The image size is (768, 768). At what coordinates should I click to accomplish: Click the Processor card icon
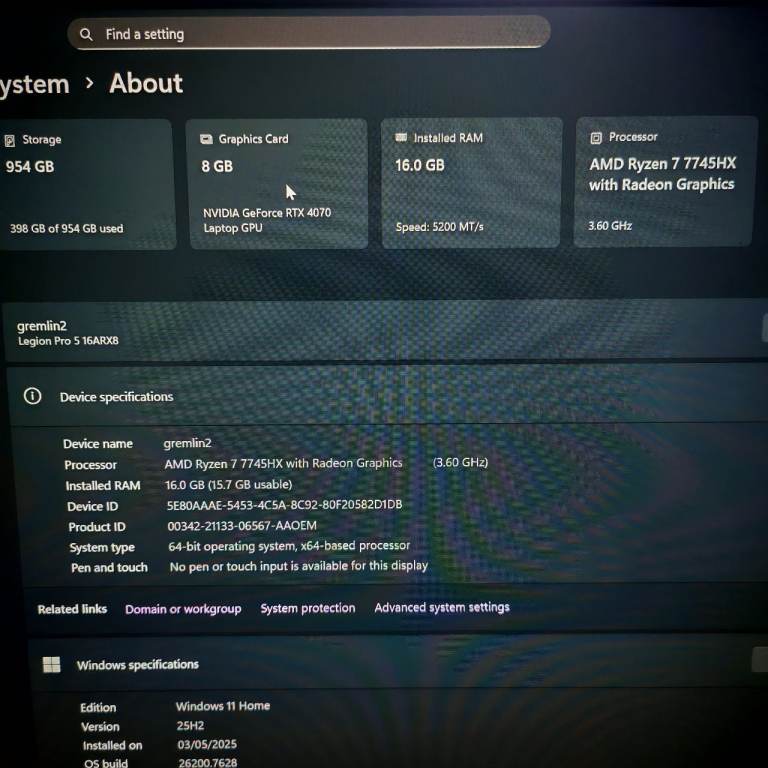pos(596,138)
